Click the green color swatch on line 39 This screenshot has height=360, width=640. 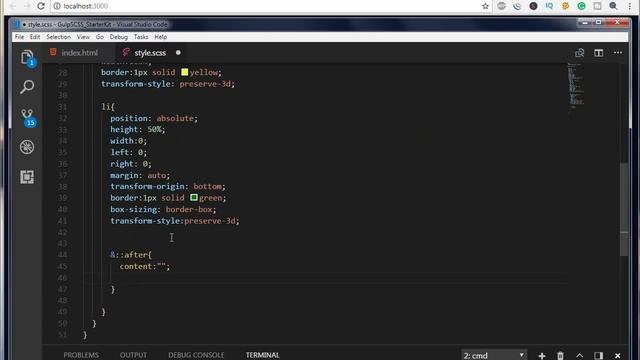coord(194,198)
